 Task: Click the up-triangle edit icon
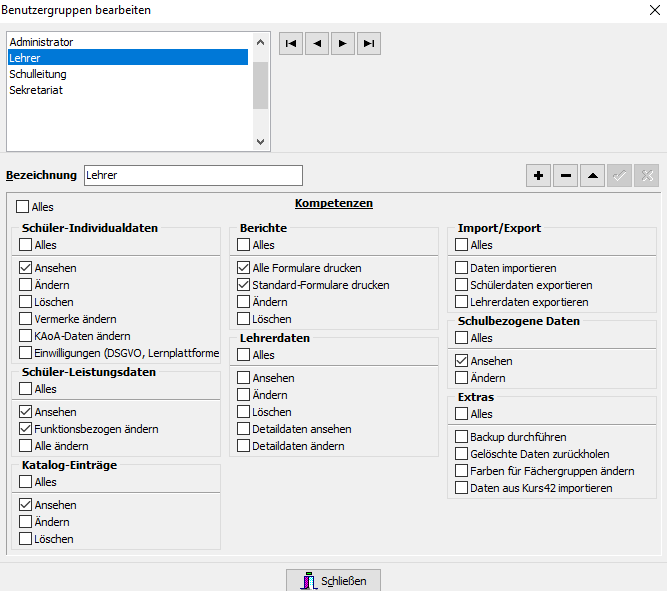[x=592, y=176]
